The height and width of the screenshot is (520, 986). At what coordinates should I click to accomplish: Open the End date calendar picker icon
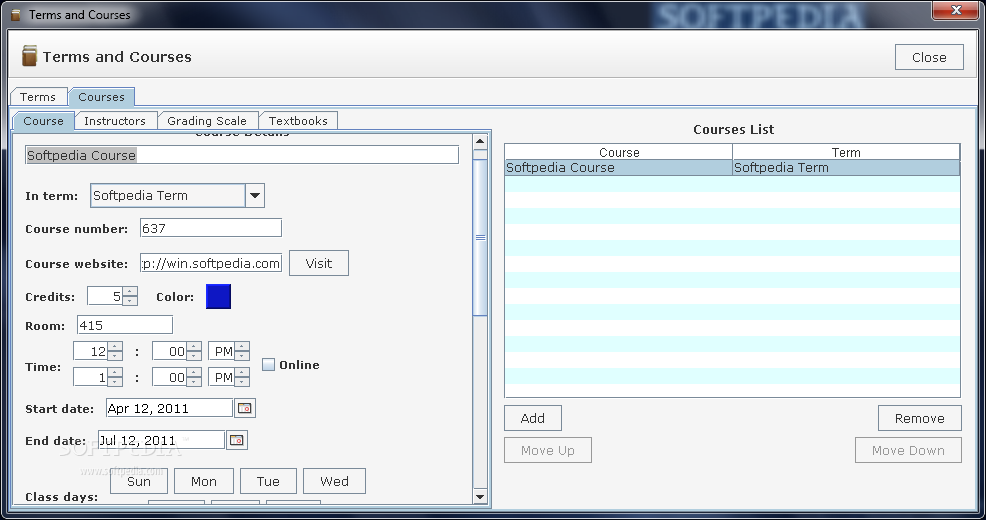pyautogui.click(x=236, y=440)
